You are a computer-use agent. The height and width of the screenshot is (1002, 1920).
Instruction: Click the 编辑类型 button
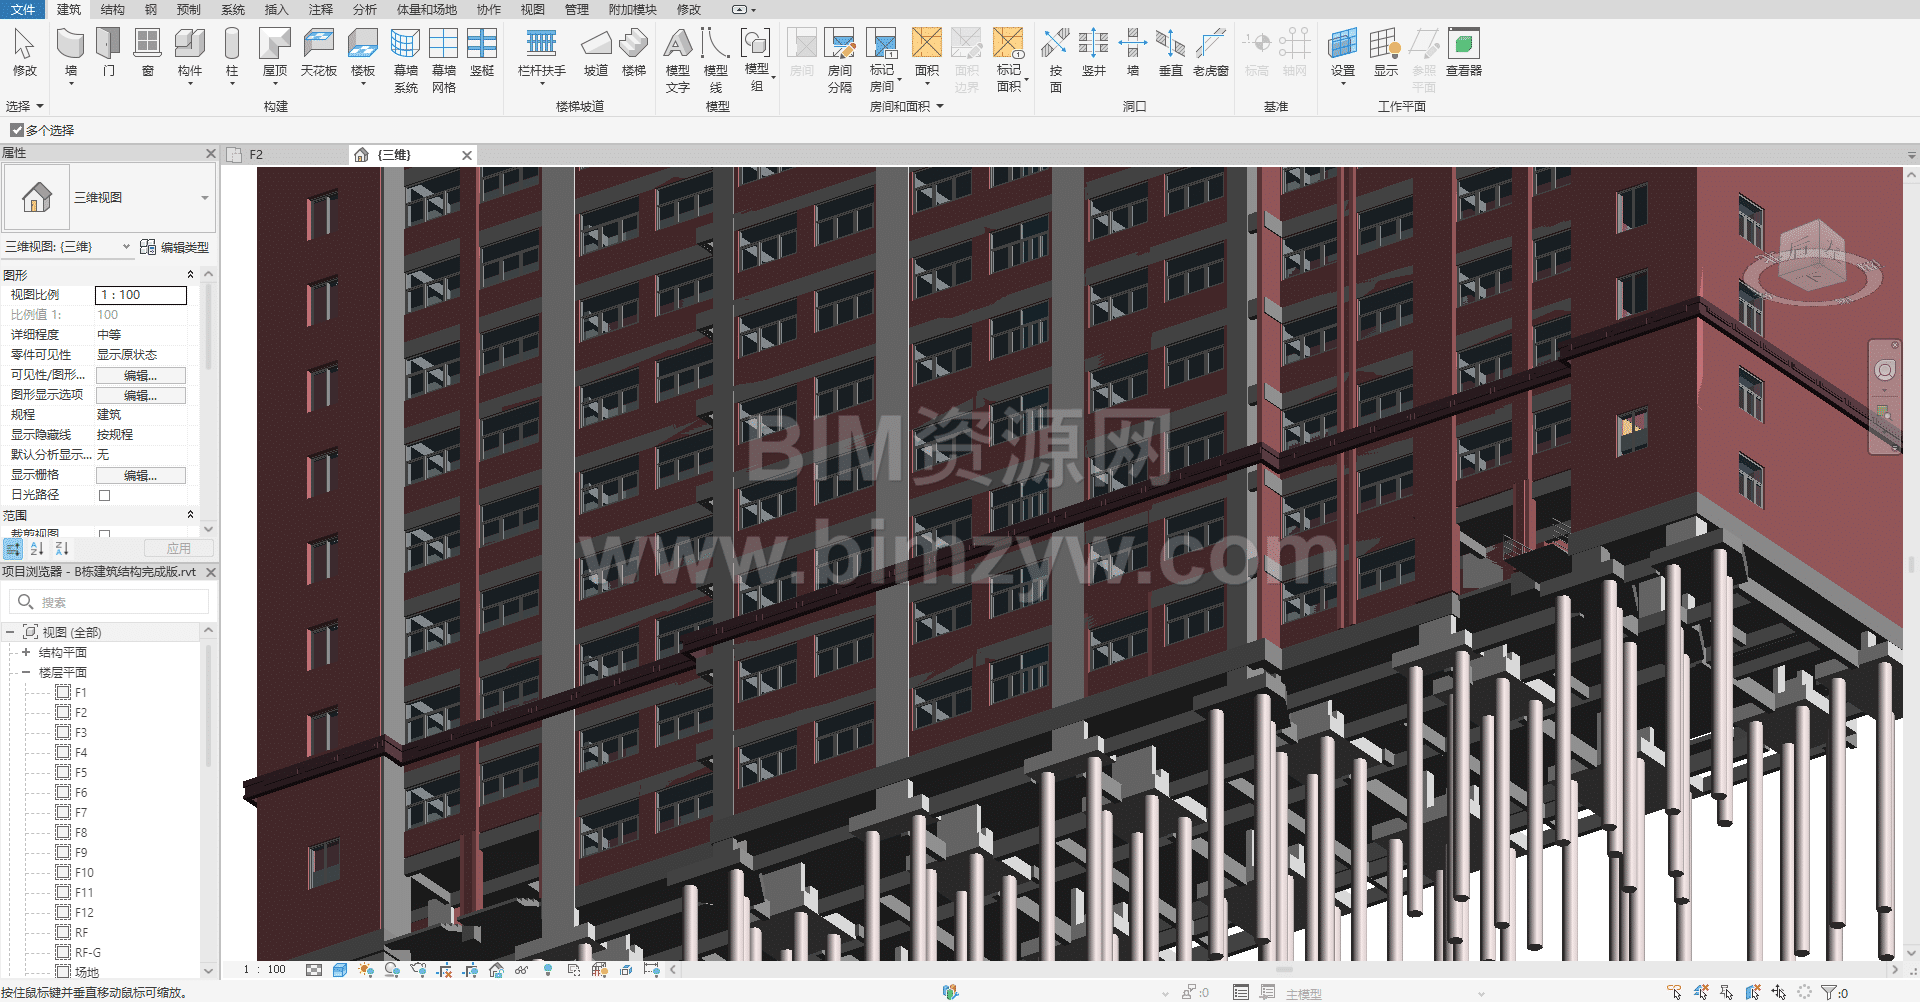[175, 247]
